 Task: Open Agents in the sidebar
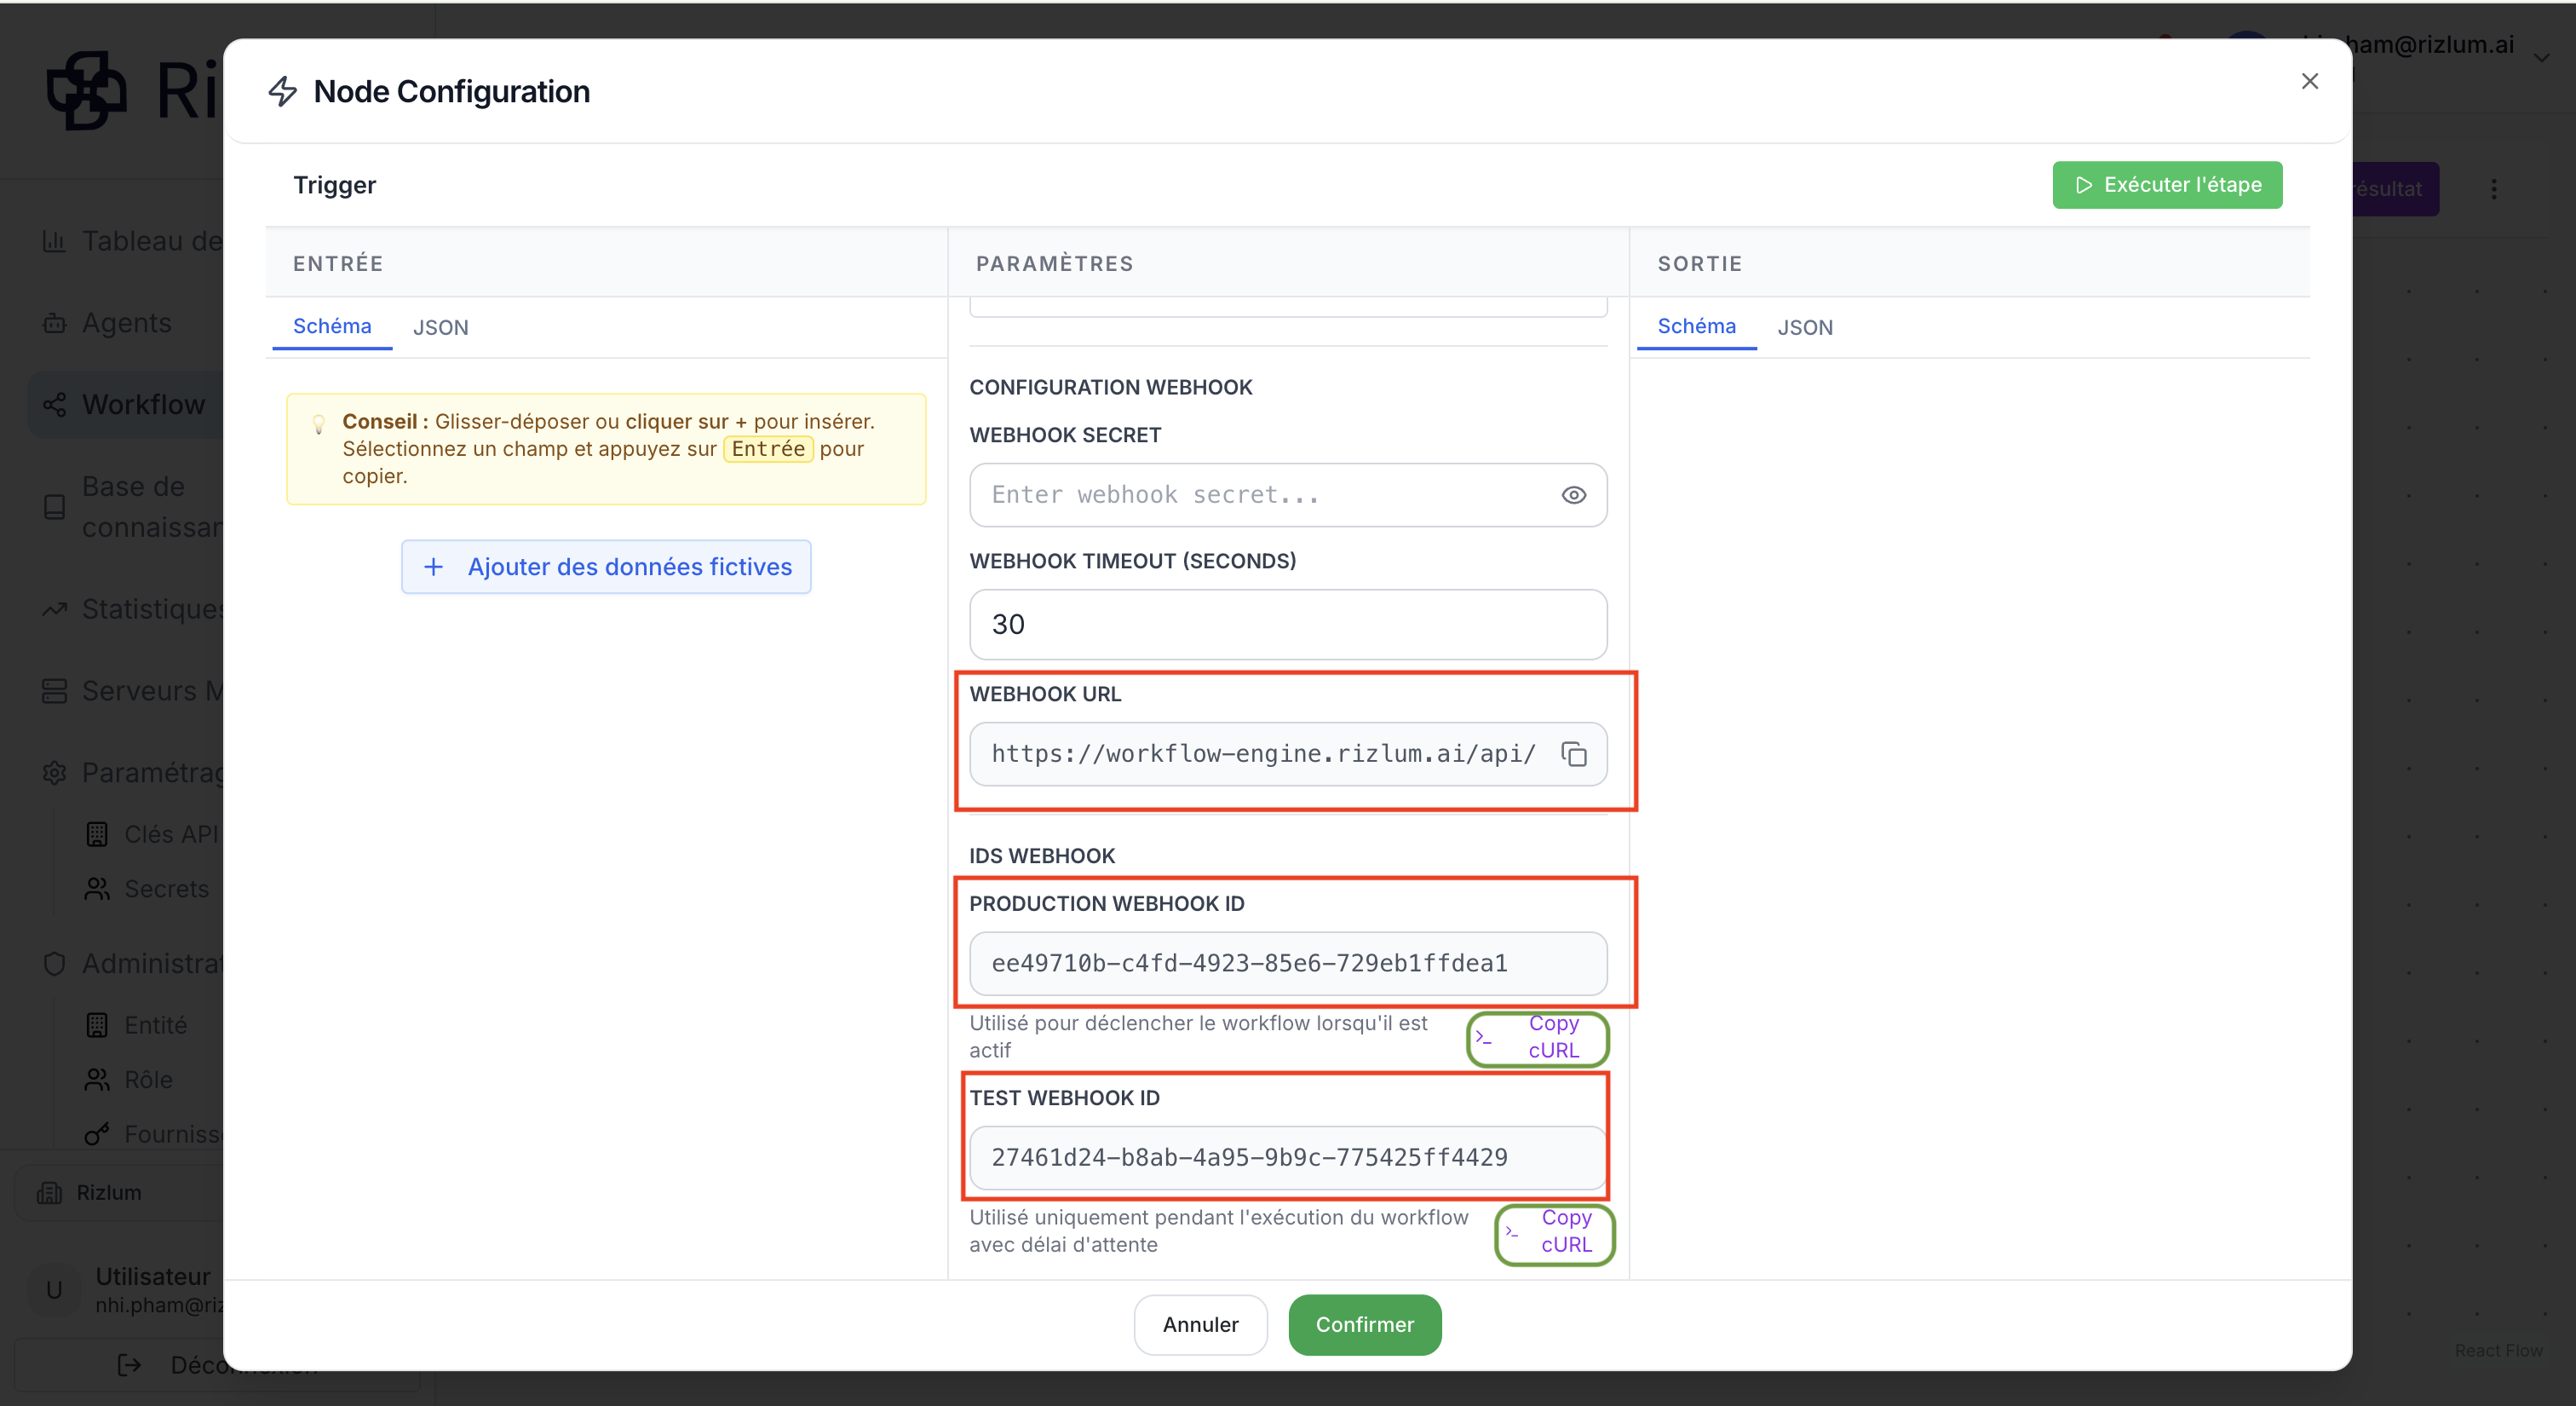pos(126,323)
